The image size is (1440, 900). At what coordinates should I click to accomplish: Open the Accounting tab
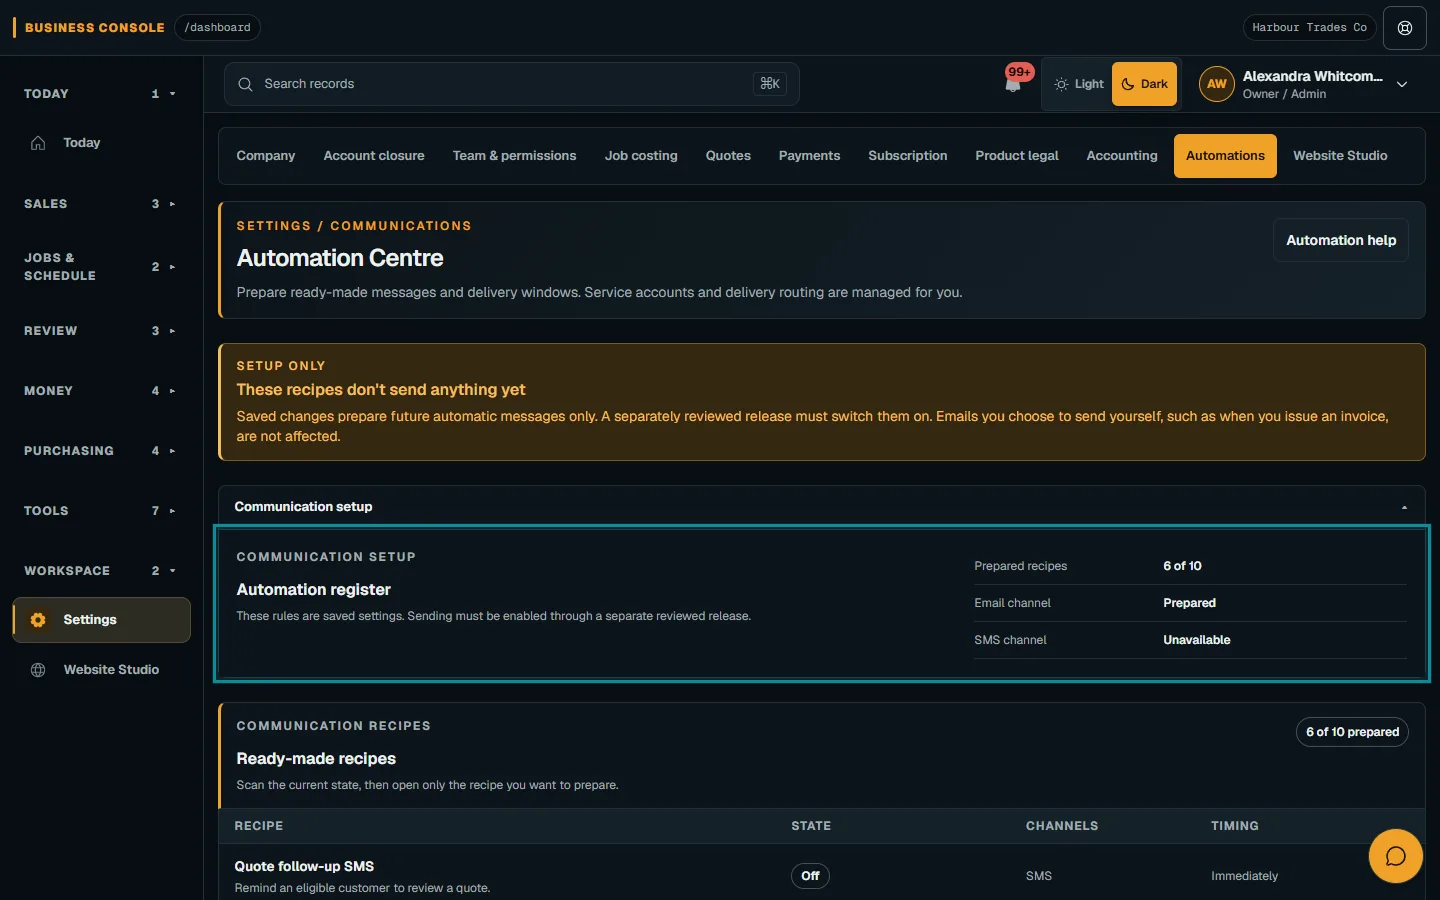[1122, 156]
